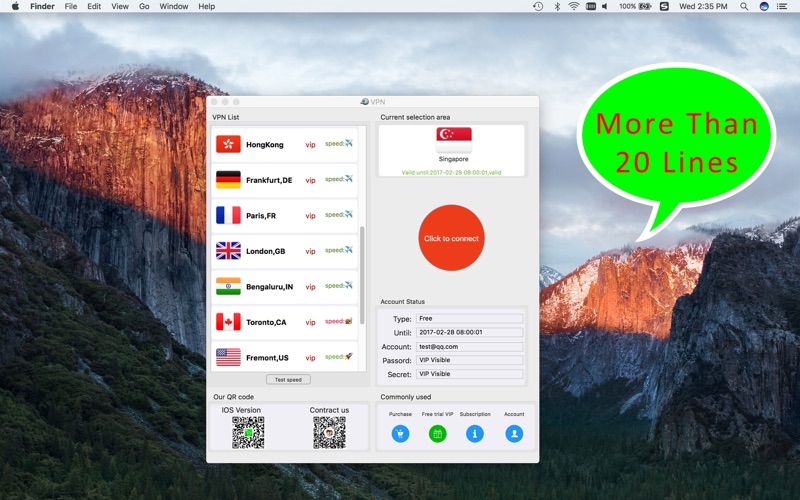The image size is (800, 500).
Task: Open the Subscription info icon
Action: click(475, 434)
